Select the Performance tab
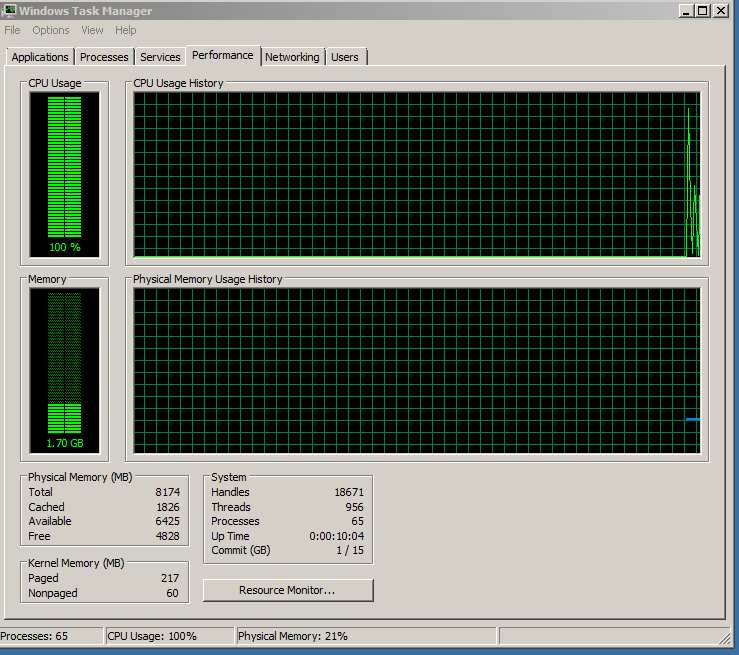739x655 pixels. (222, 56)
